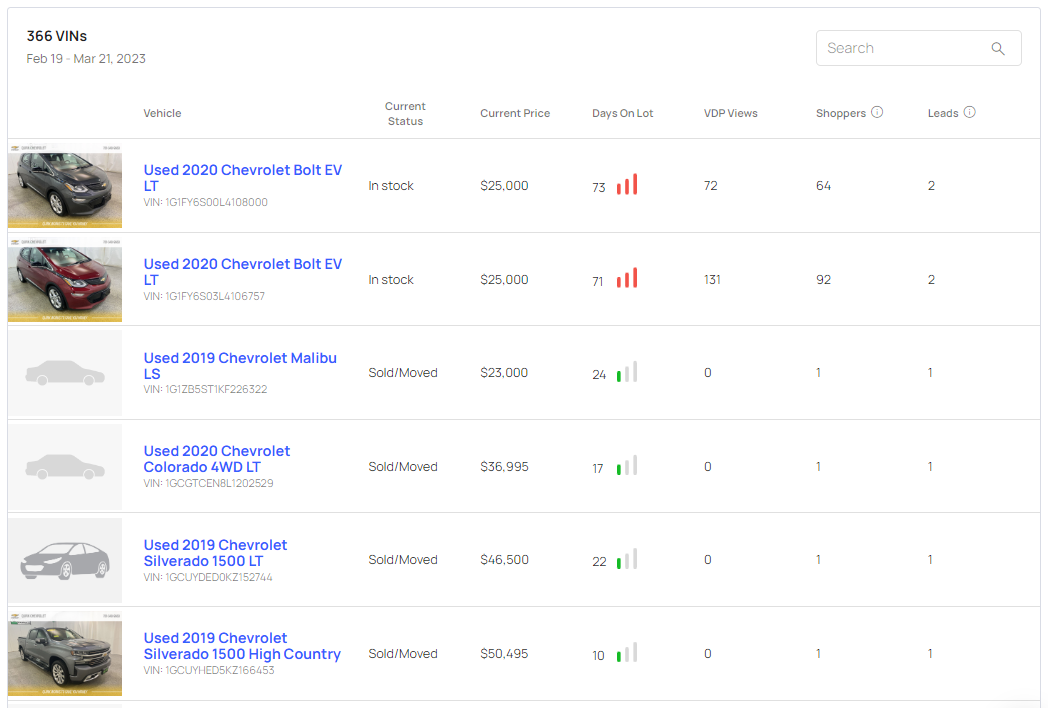
Task: Open the gray 2020 Chevrolet Bolt EV link
Action: pos(242,177)
